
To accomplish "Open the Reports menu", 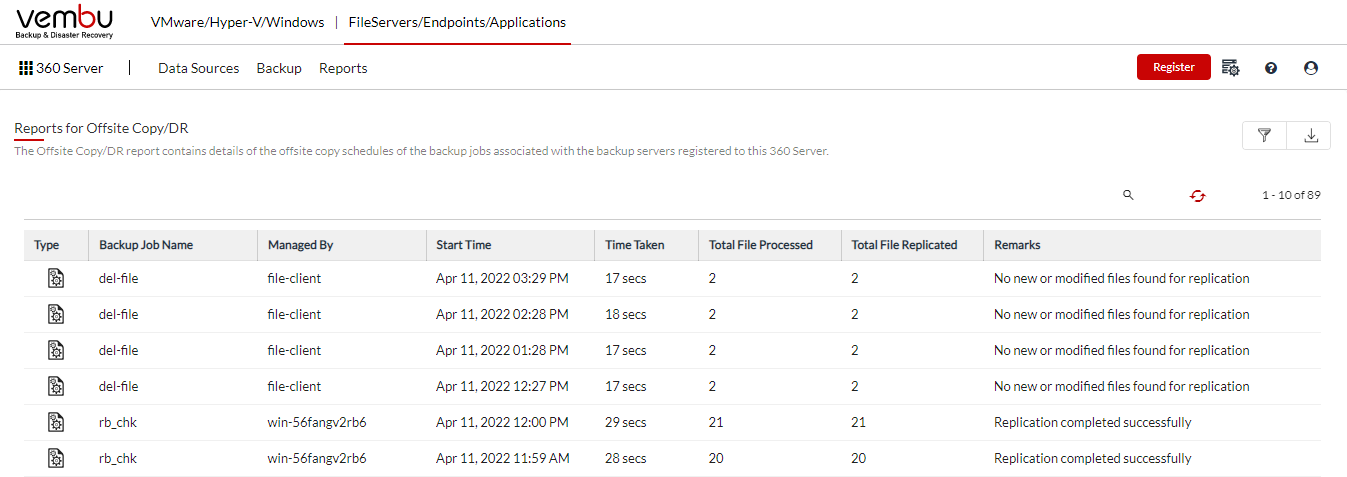I will tap(343, 68).
